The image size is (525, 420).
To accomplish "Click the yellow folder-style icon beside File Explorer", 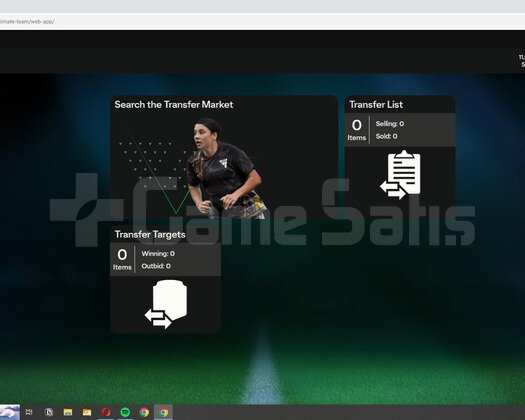I will click(x=87, y=412).
